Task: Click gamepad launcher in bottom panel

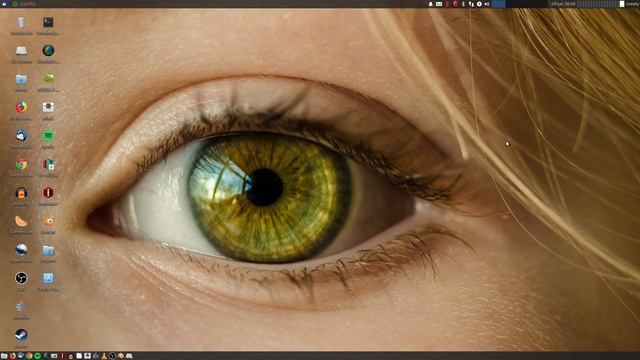Action: point(129,356)
